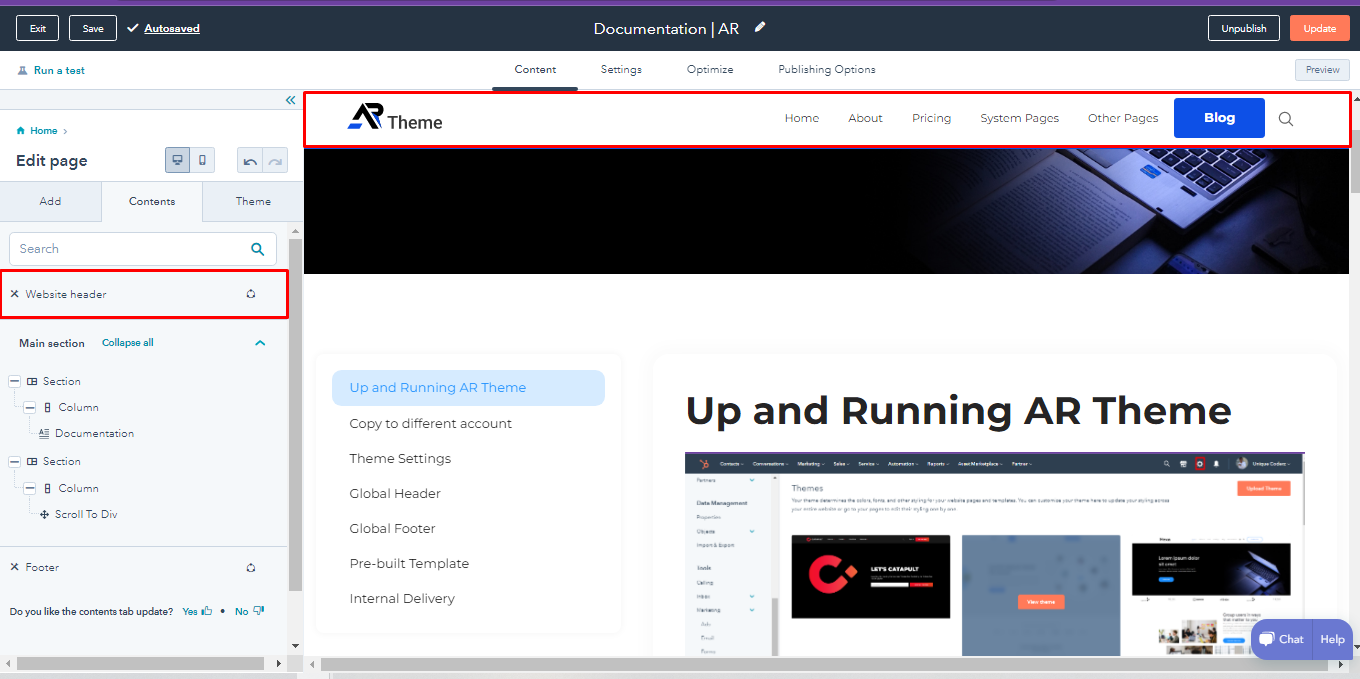Collapse the Main section using the chevron

pyautogui.click(x=260, y=343)
